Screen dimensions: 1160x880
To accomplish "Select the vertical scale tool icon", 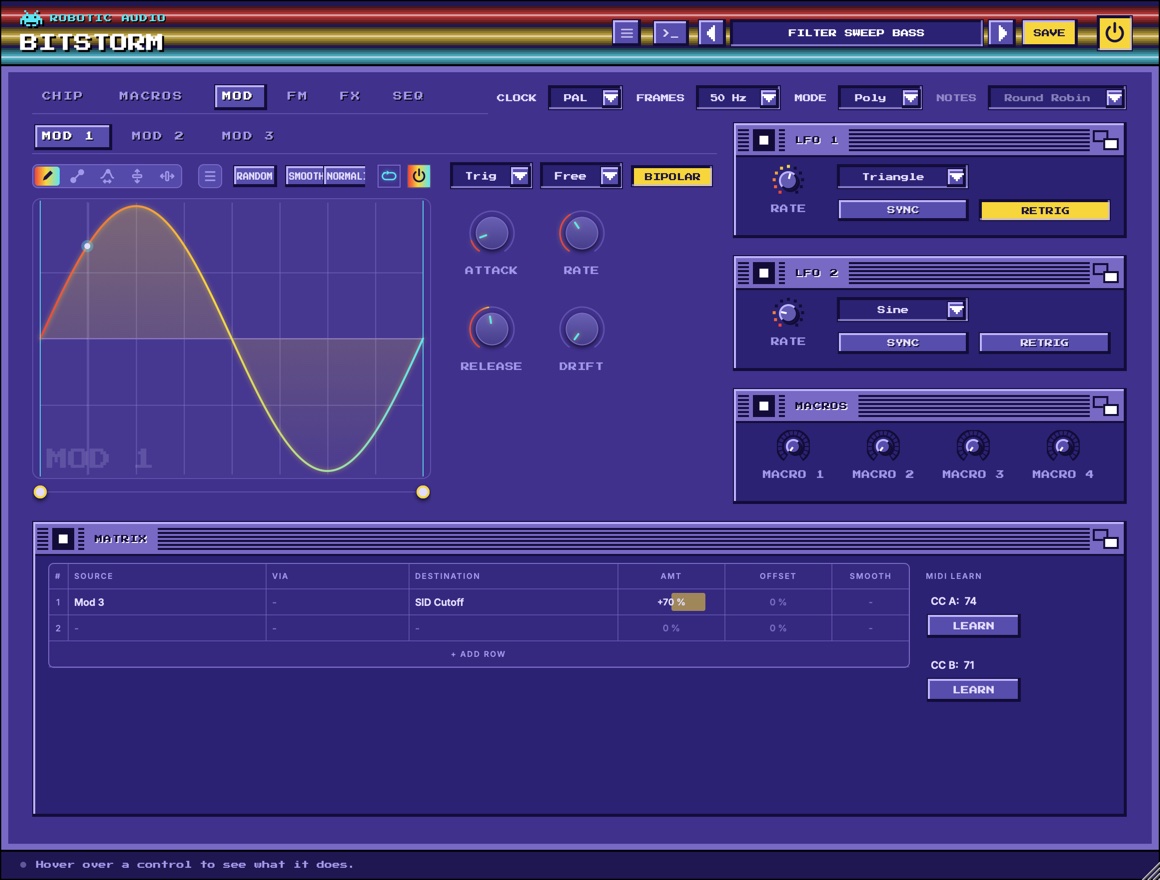I will click(x=137, y=176).
